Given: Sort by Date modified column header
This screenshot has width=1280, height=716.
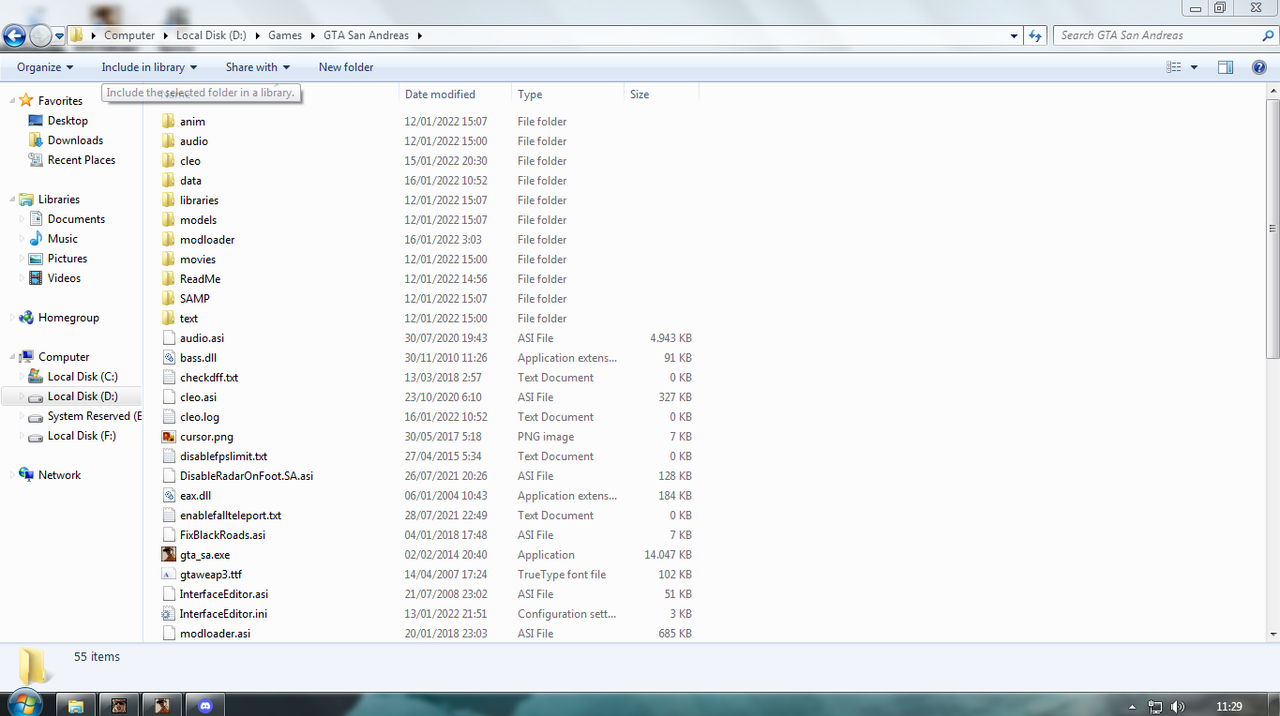Looking at the screenshot, I should pos(440,94).
